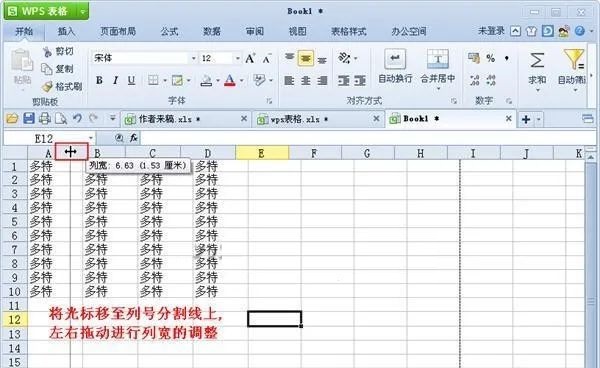
Task: Click the Save icon in quick toolbar
Action: click(29, 119)
